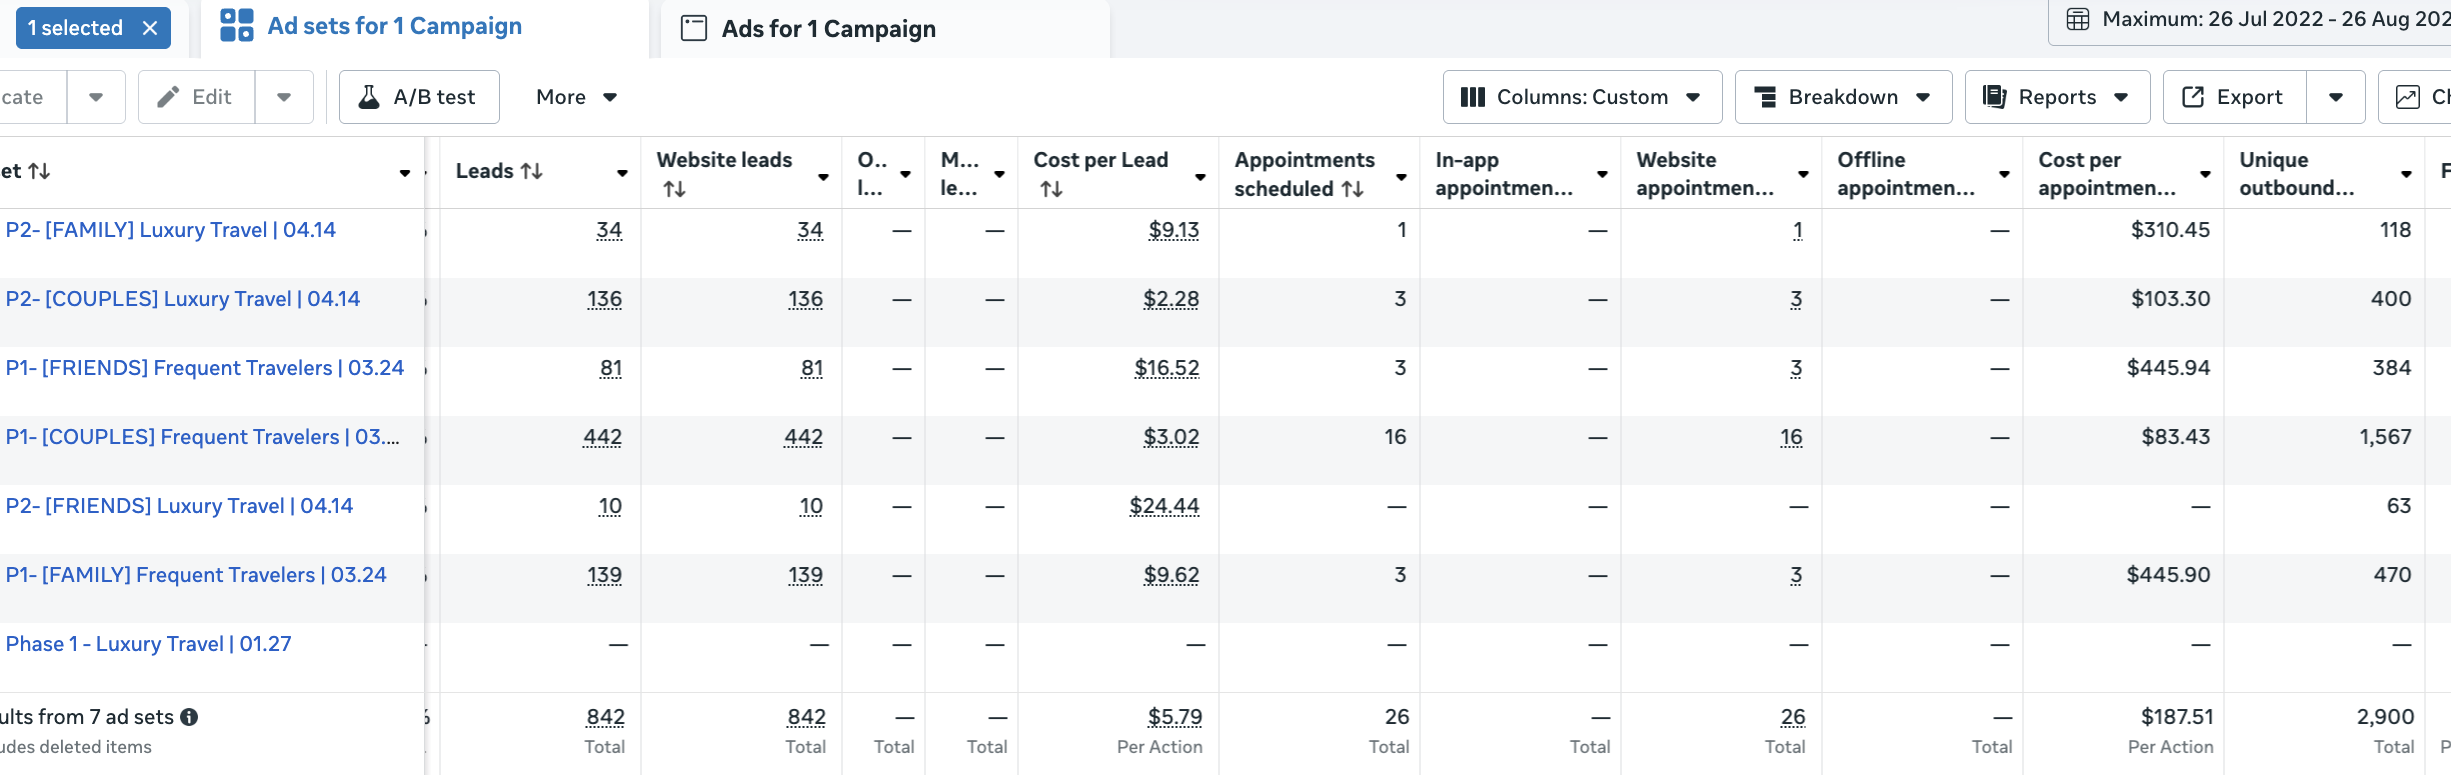The width and height of the screenshot is (2451, 775).
Task: Open the Edit options dropdown arrow
Action: pyautogui.click(x=284, y=97)
